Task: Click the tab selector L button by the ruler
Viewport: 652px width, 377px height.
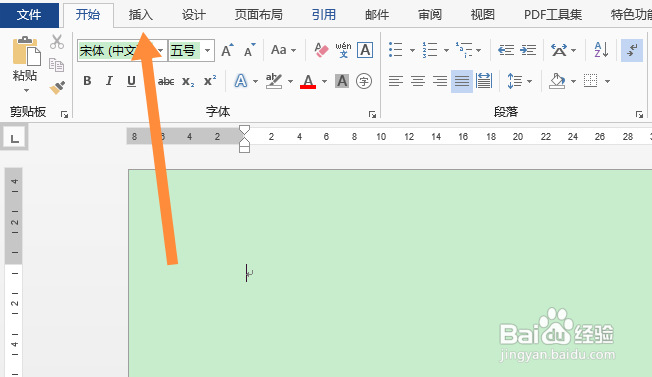Action: point(15,138)
